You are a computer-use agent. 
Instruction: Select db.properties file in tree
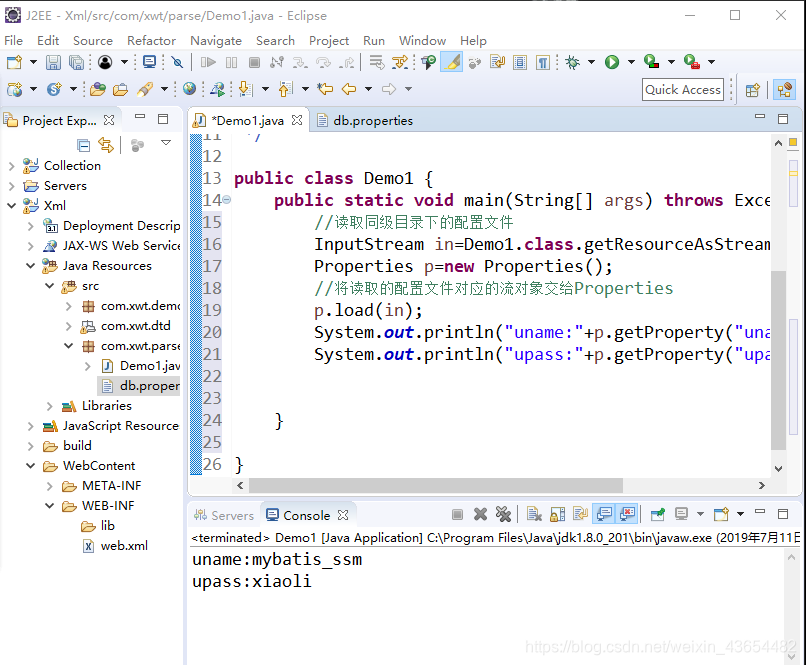[140, 386]
